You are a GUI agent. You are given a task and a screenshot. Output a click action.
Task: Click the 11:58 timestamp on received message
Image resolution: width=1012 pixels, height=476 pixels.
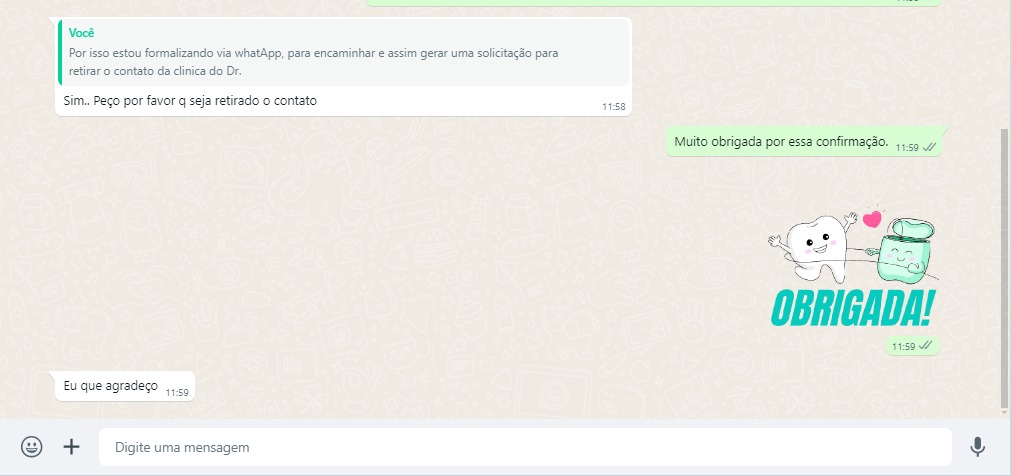click(x=614, y=107)
